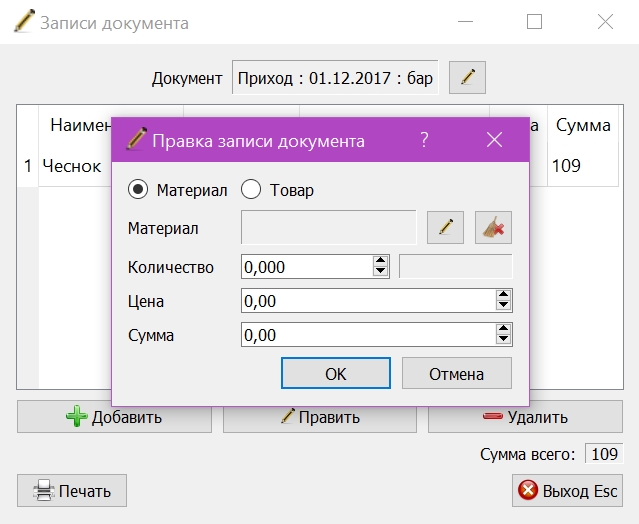Increase Количество with the up arrow
The width and height of the screenshot is (639, 524).
pos(381,261)
